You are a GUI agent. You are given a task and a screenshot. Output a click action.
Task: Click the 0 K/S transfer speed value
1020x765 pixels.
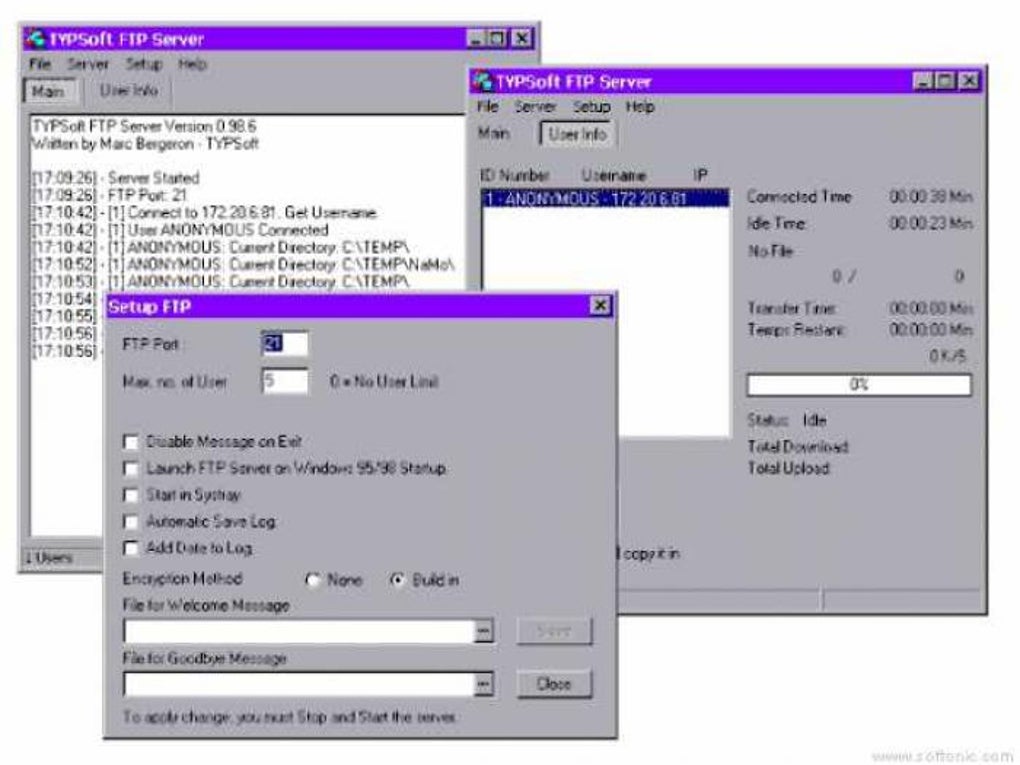click(948, 356)
